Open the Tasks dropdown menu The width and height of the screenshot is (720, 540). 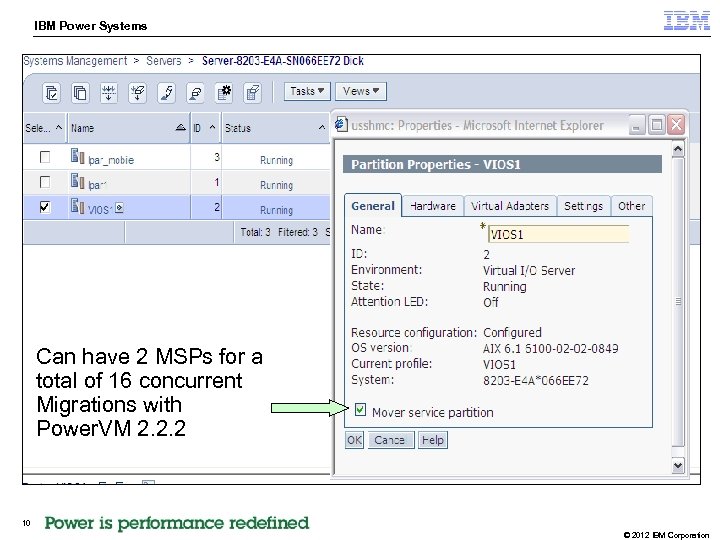[307, 91]
